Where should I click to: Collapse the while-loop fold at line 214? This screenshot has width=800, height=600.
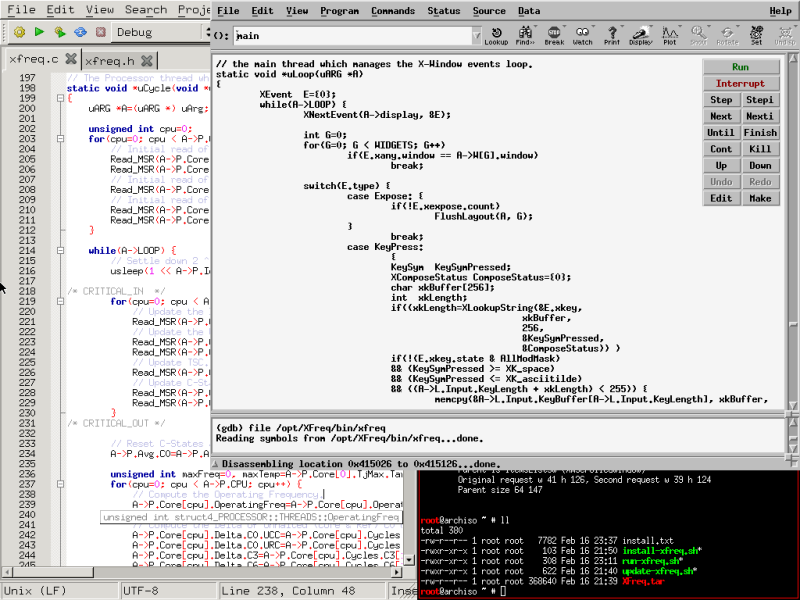coord(60,251)
